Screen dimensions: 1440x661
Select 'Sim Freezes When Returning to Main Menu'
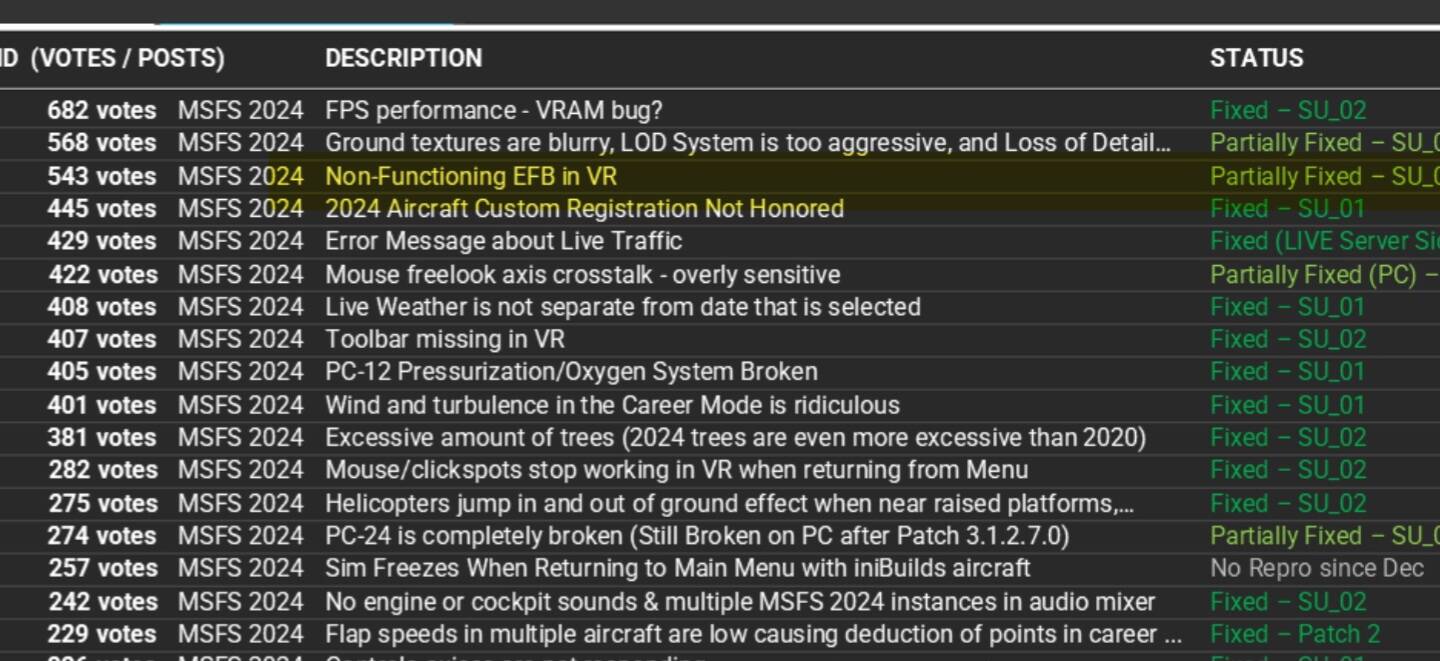677,568
